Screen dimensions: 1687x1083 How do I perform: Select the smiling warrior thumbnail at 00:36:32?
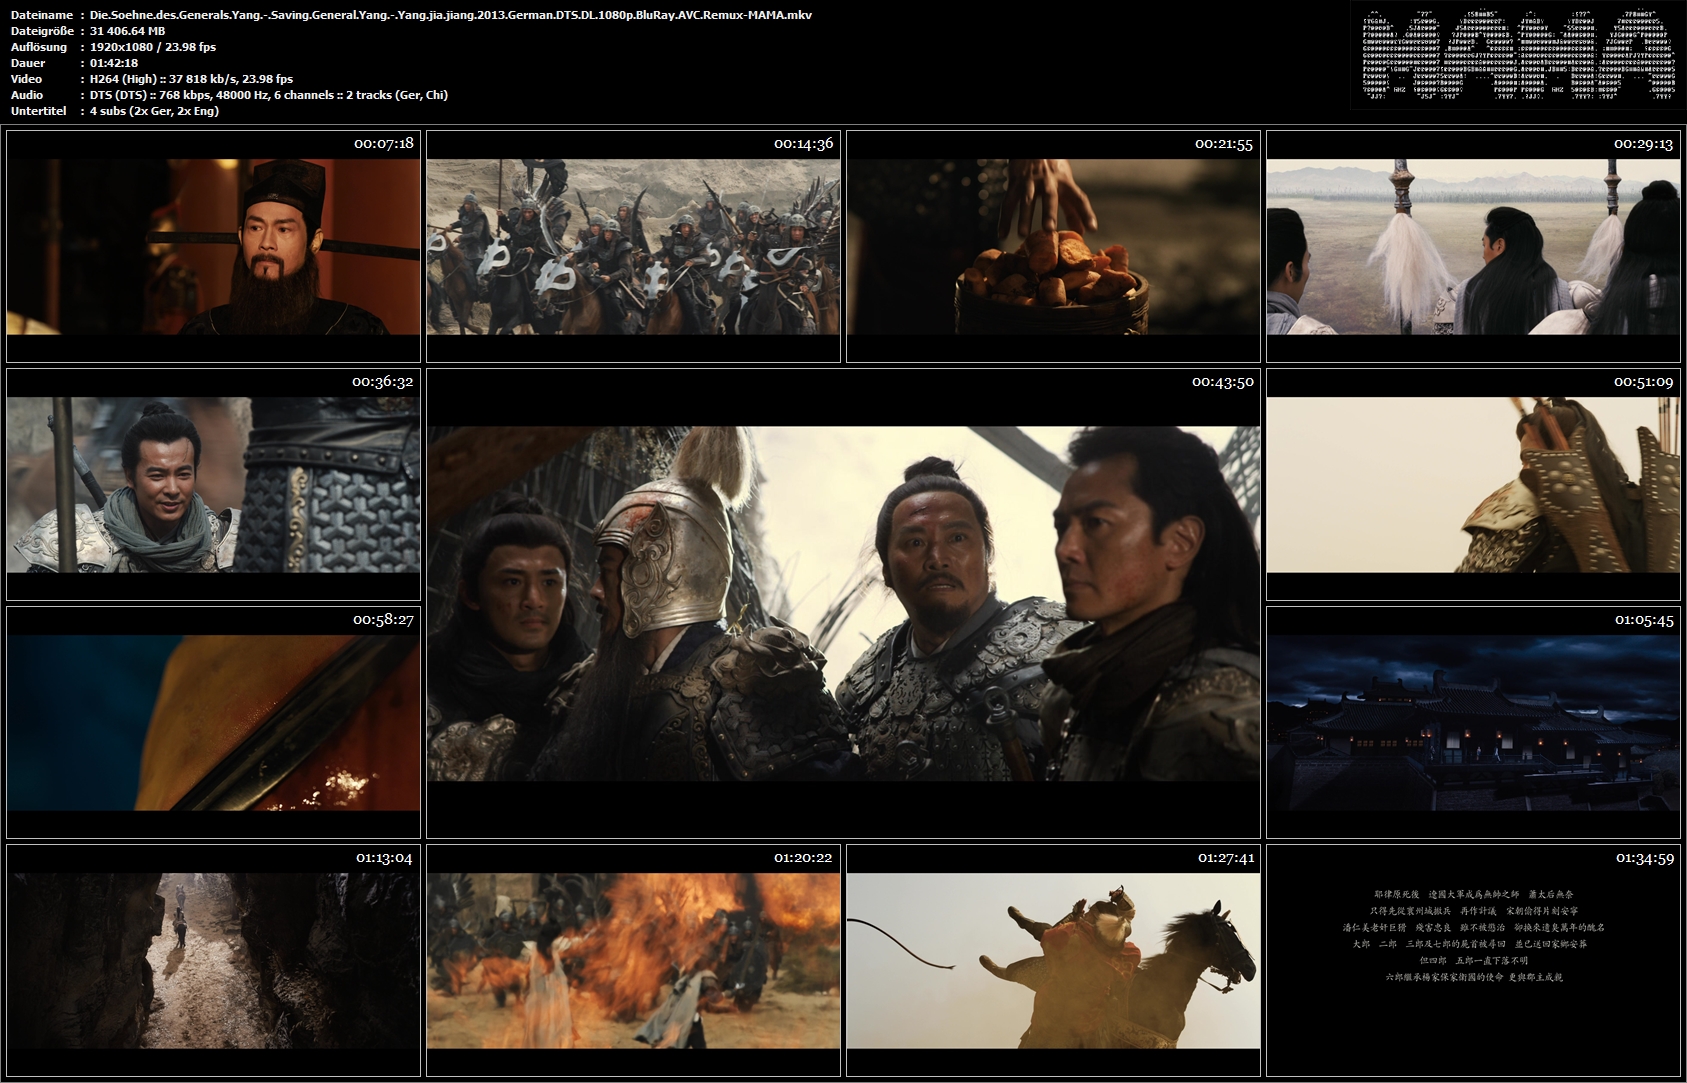pyautogui.click(x=213, y=484)
